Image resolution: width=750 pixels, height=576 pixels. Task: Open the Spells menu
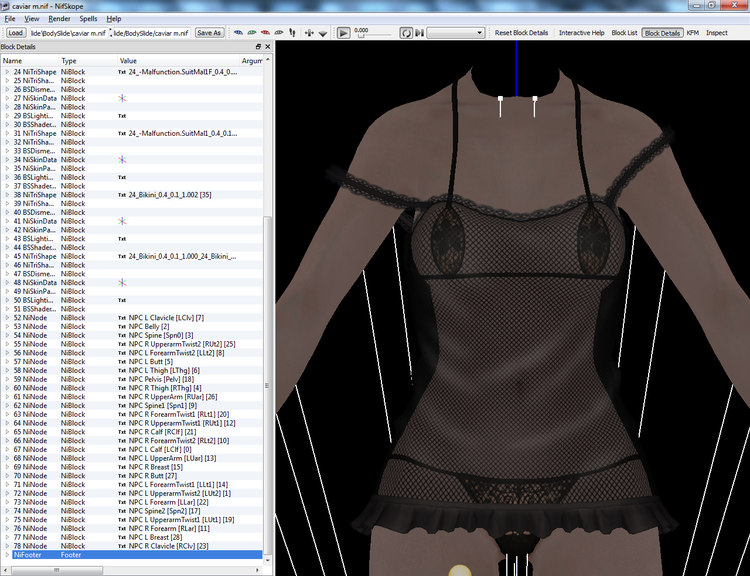click(88, 19)
